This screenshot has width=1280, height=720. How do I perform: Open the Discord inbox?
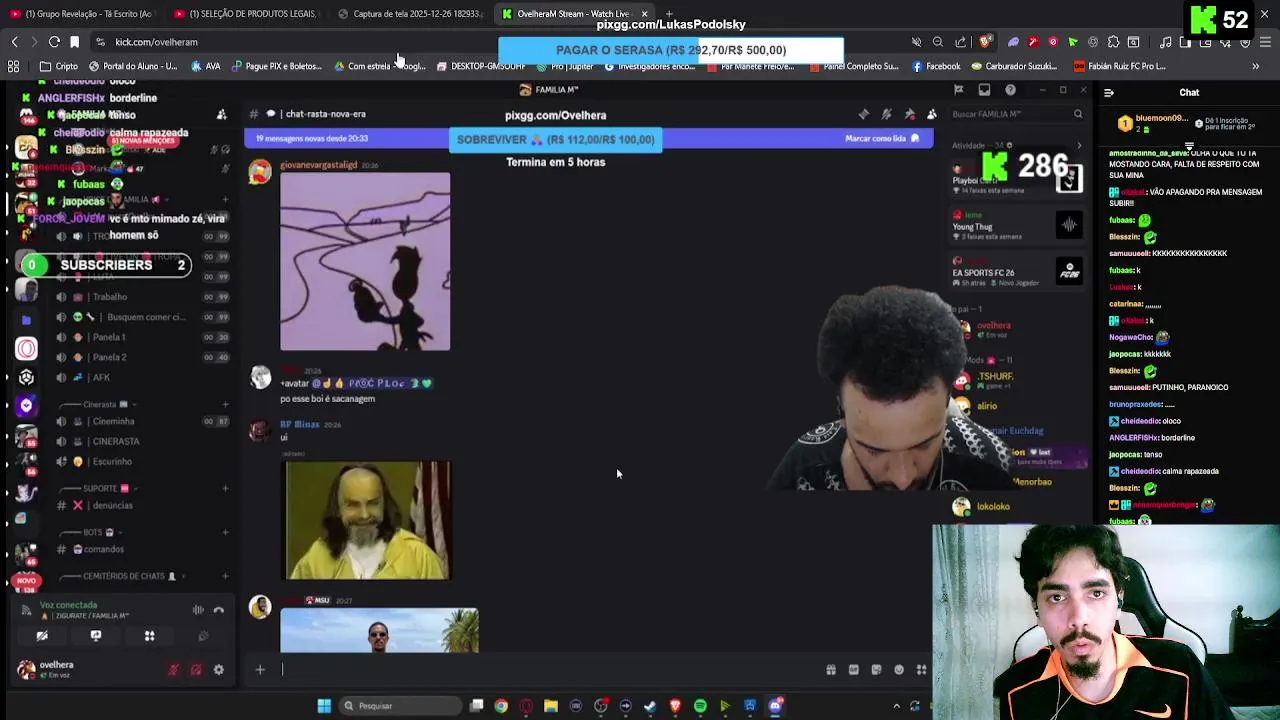984,90
